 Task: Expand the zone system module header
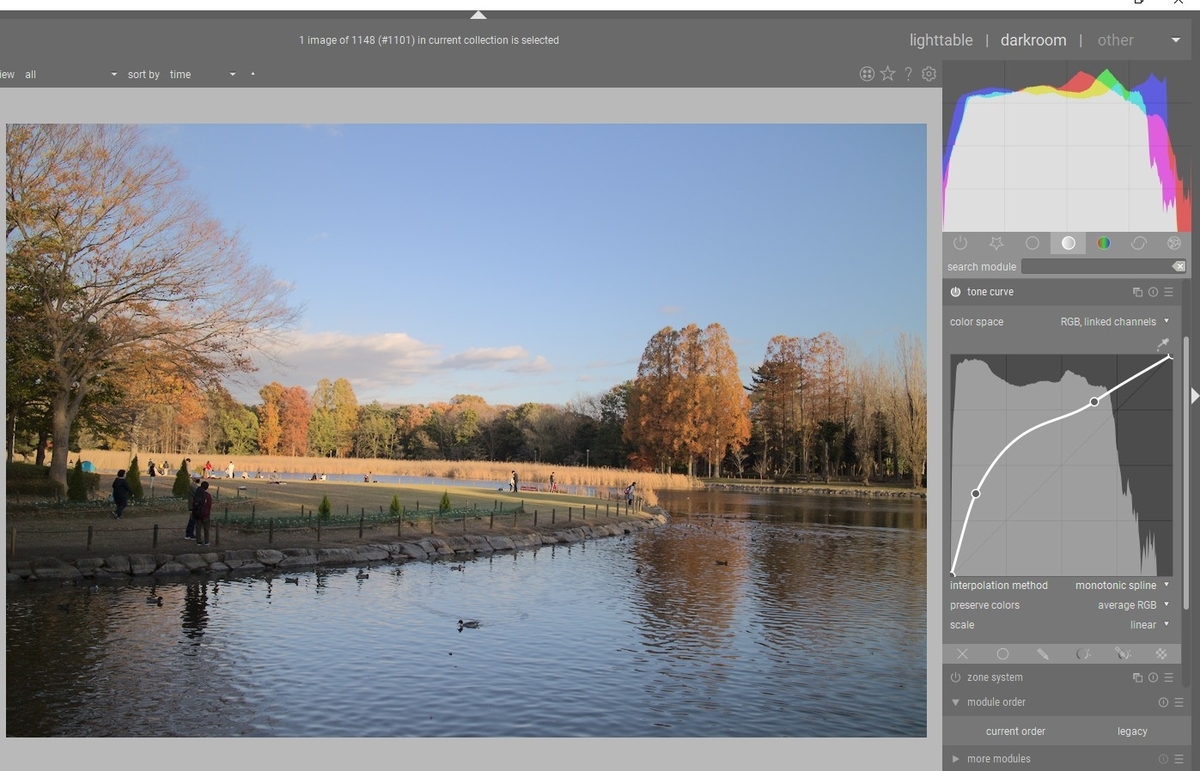995,677
